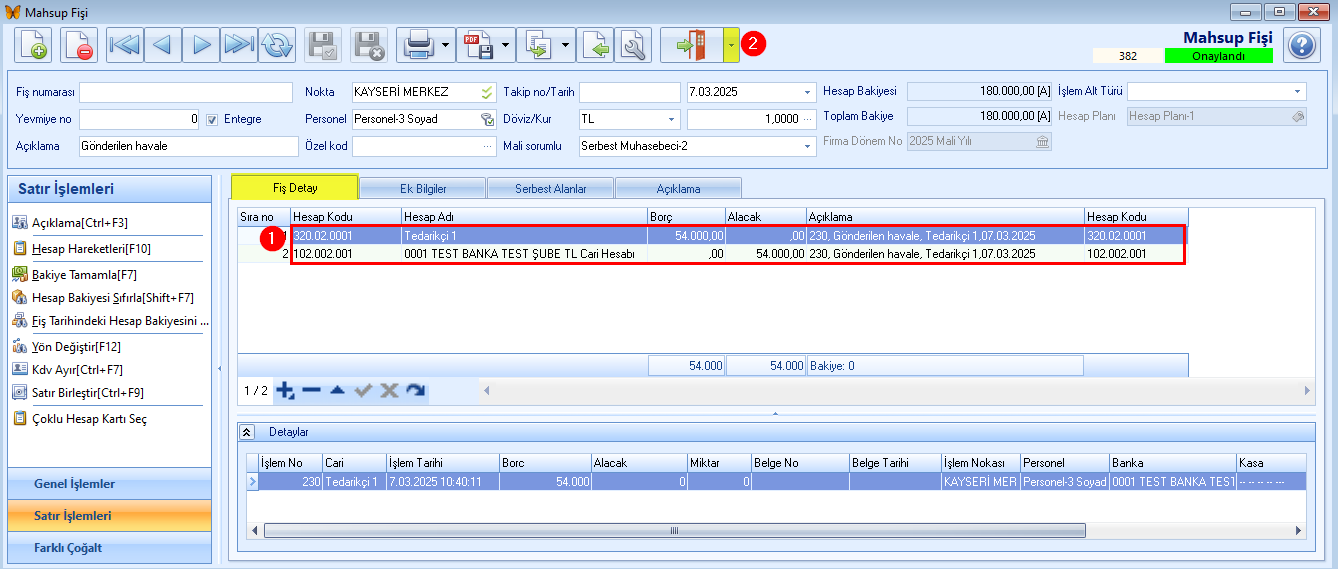Collapse the Detaylar panel
Image resolution: width=1338 pixels, height=569 pixels.
(x=247, y=432)
